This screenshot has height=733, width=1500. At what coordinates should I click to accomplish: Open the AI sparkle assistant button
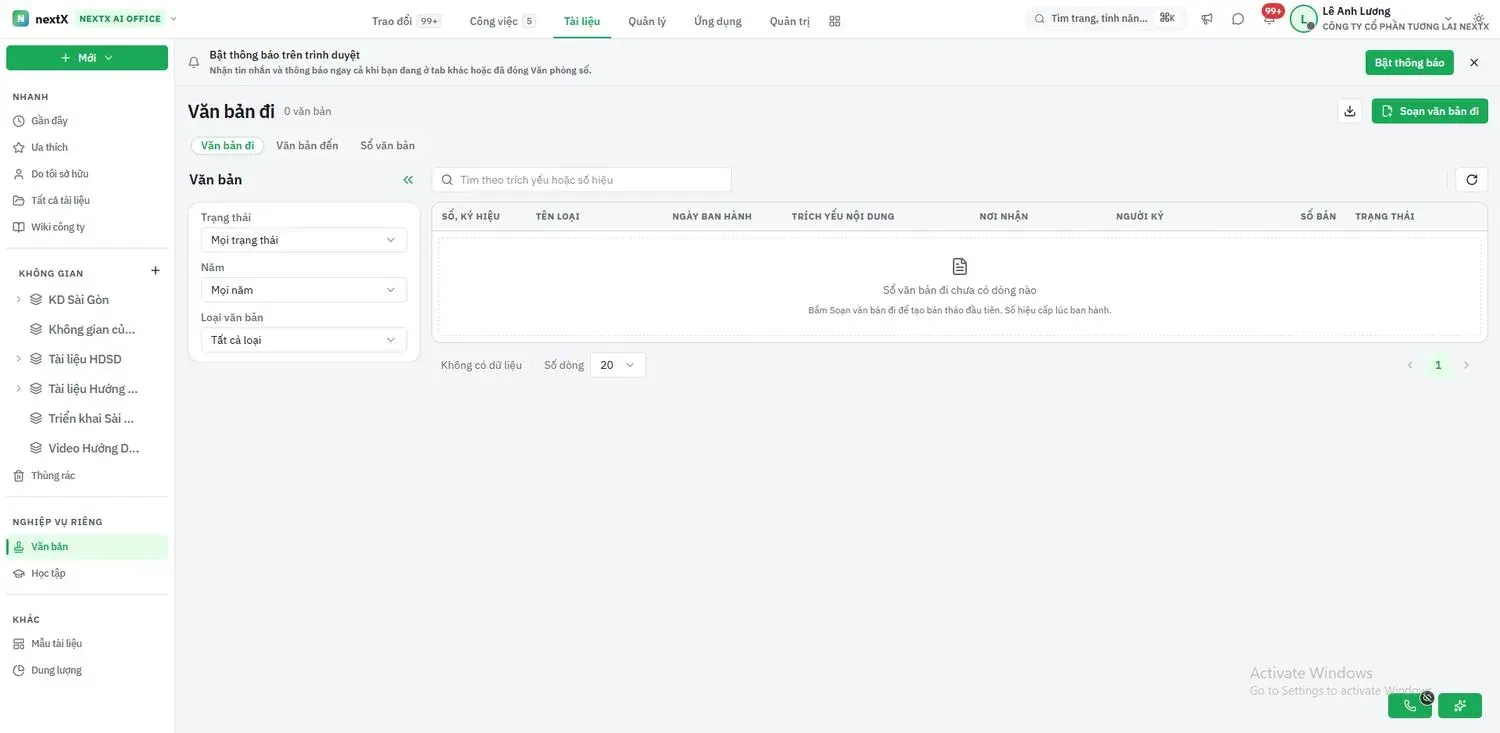pyautogui.click(x=1460, y=706)
